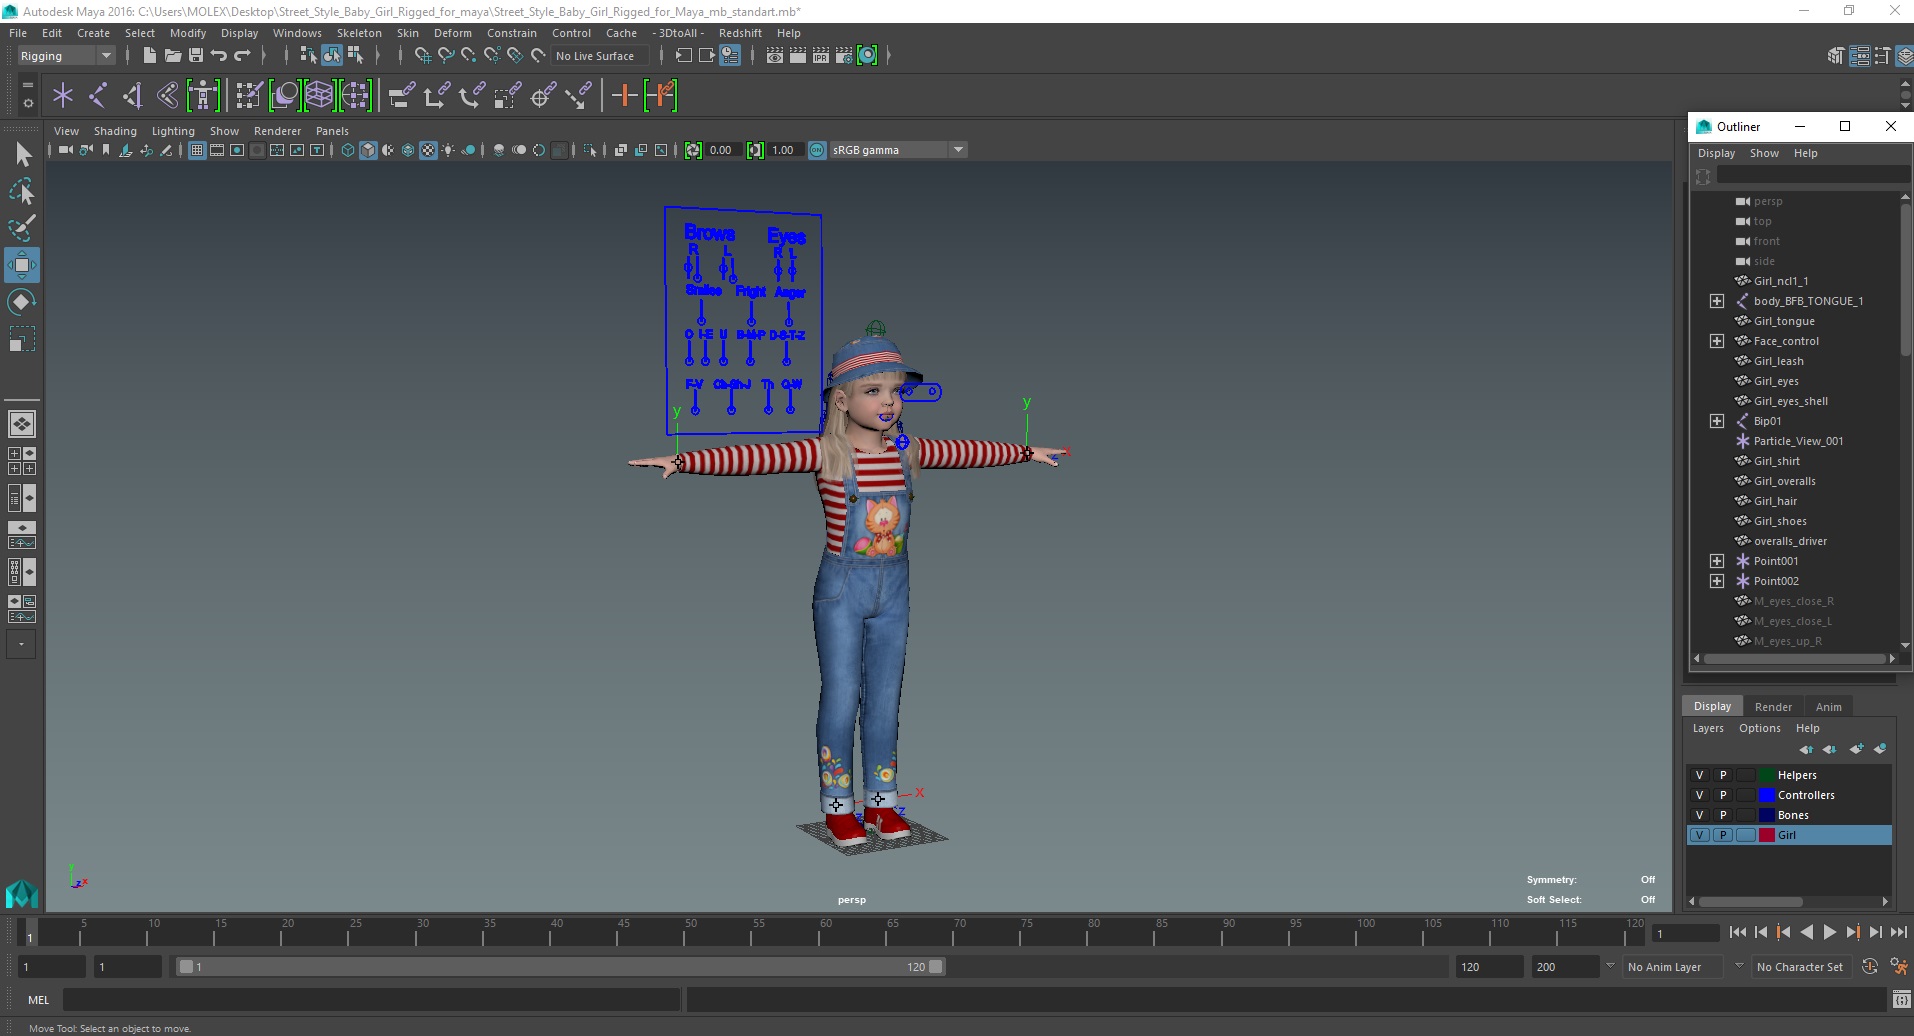Image resolution: width=1914 pixels, height=1036 pixels.
Task: Select the single perspective panel layout
Action: pos(22,424)
